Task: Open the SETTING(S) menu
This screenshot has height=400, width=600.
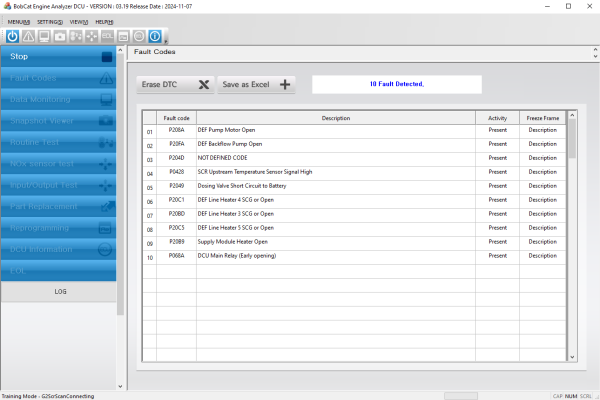Action: 50,22
